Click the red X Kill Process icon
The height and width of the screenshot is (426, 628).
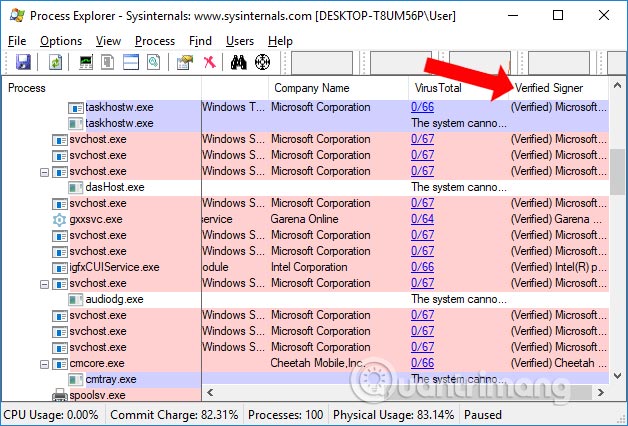click(x=209, y=62)
